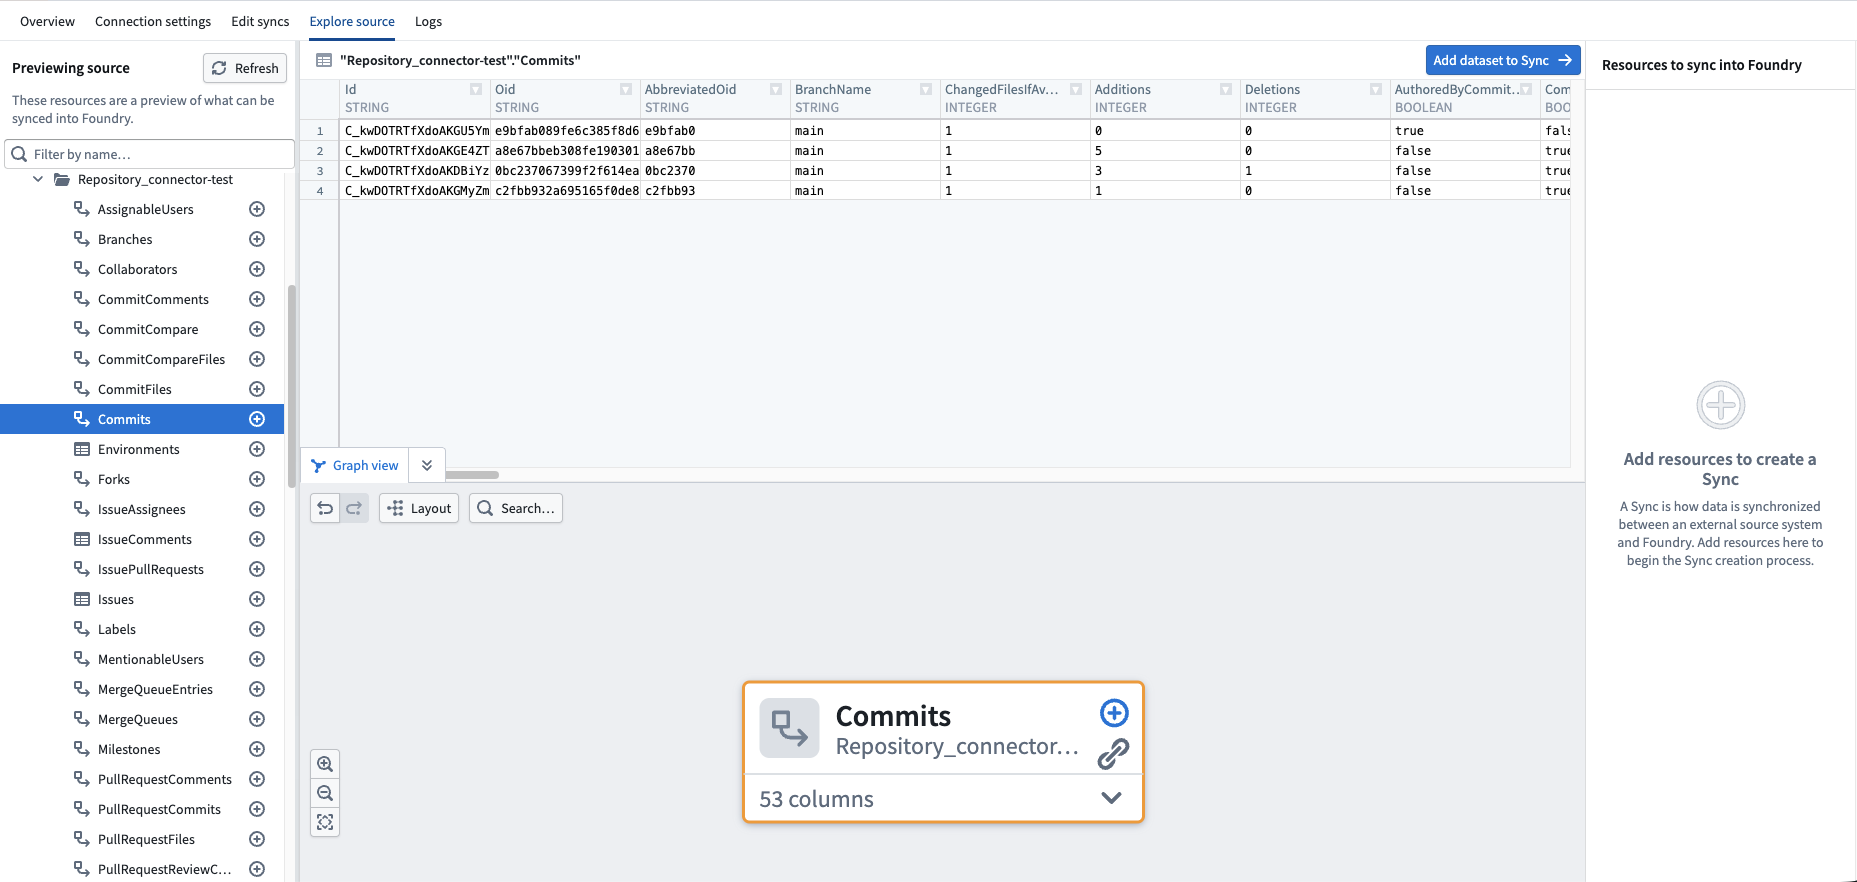Click plus icon beside Environments

pyautogui.click(x=257, y=449)
